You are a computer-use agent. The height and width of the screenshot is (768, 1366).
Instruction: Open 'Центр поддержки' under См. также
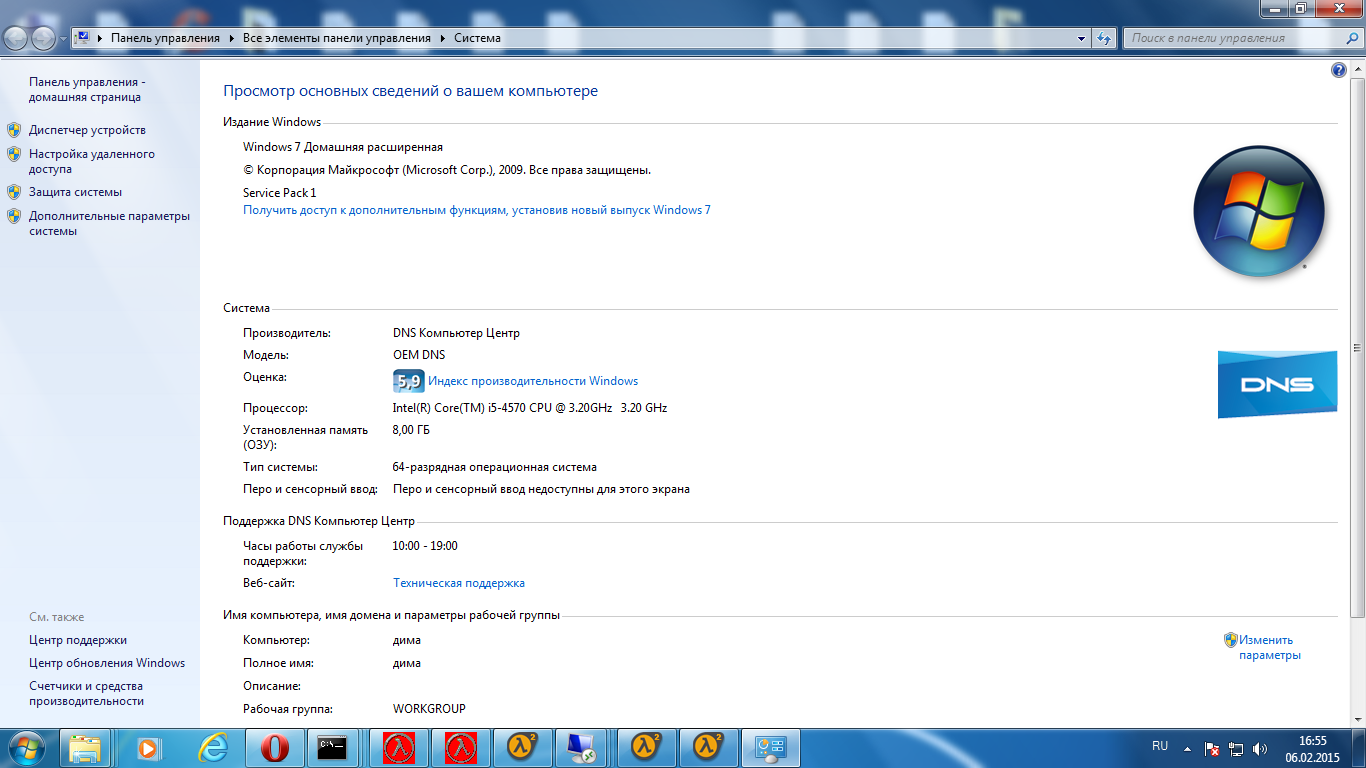pyautogui.click(x=78, y=640)
